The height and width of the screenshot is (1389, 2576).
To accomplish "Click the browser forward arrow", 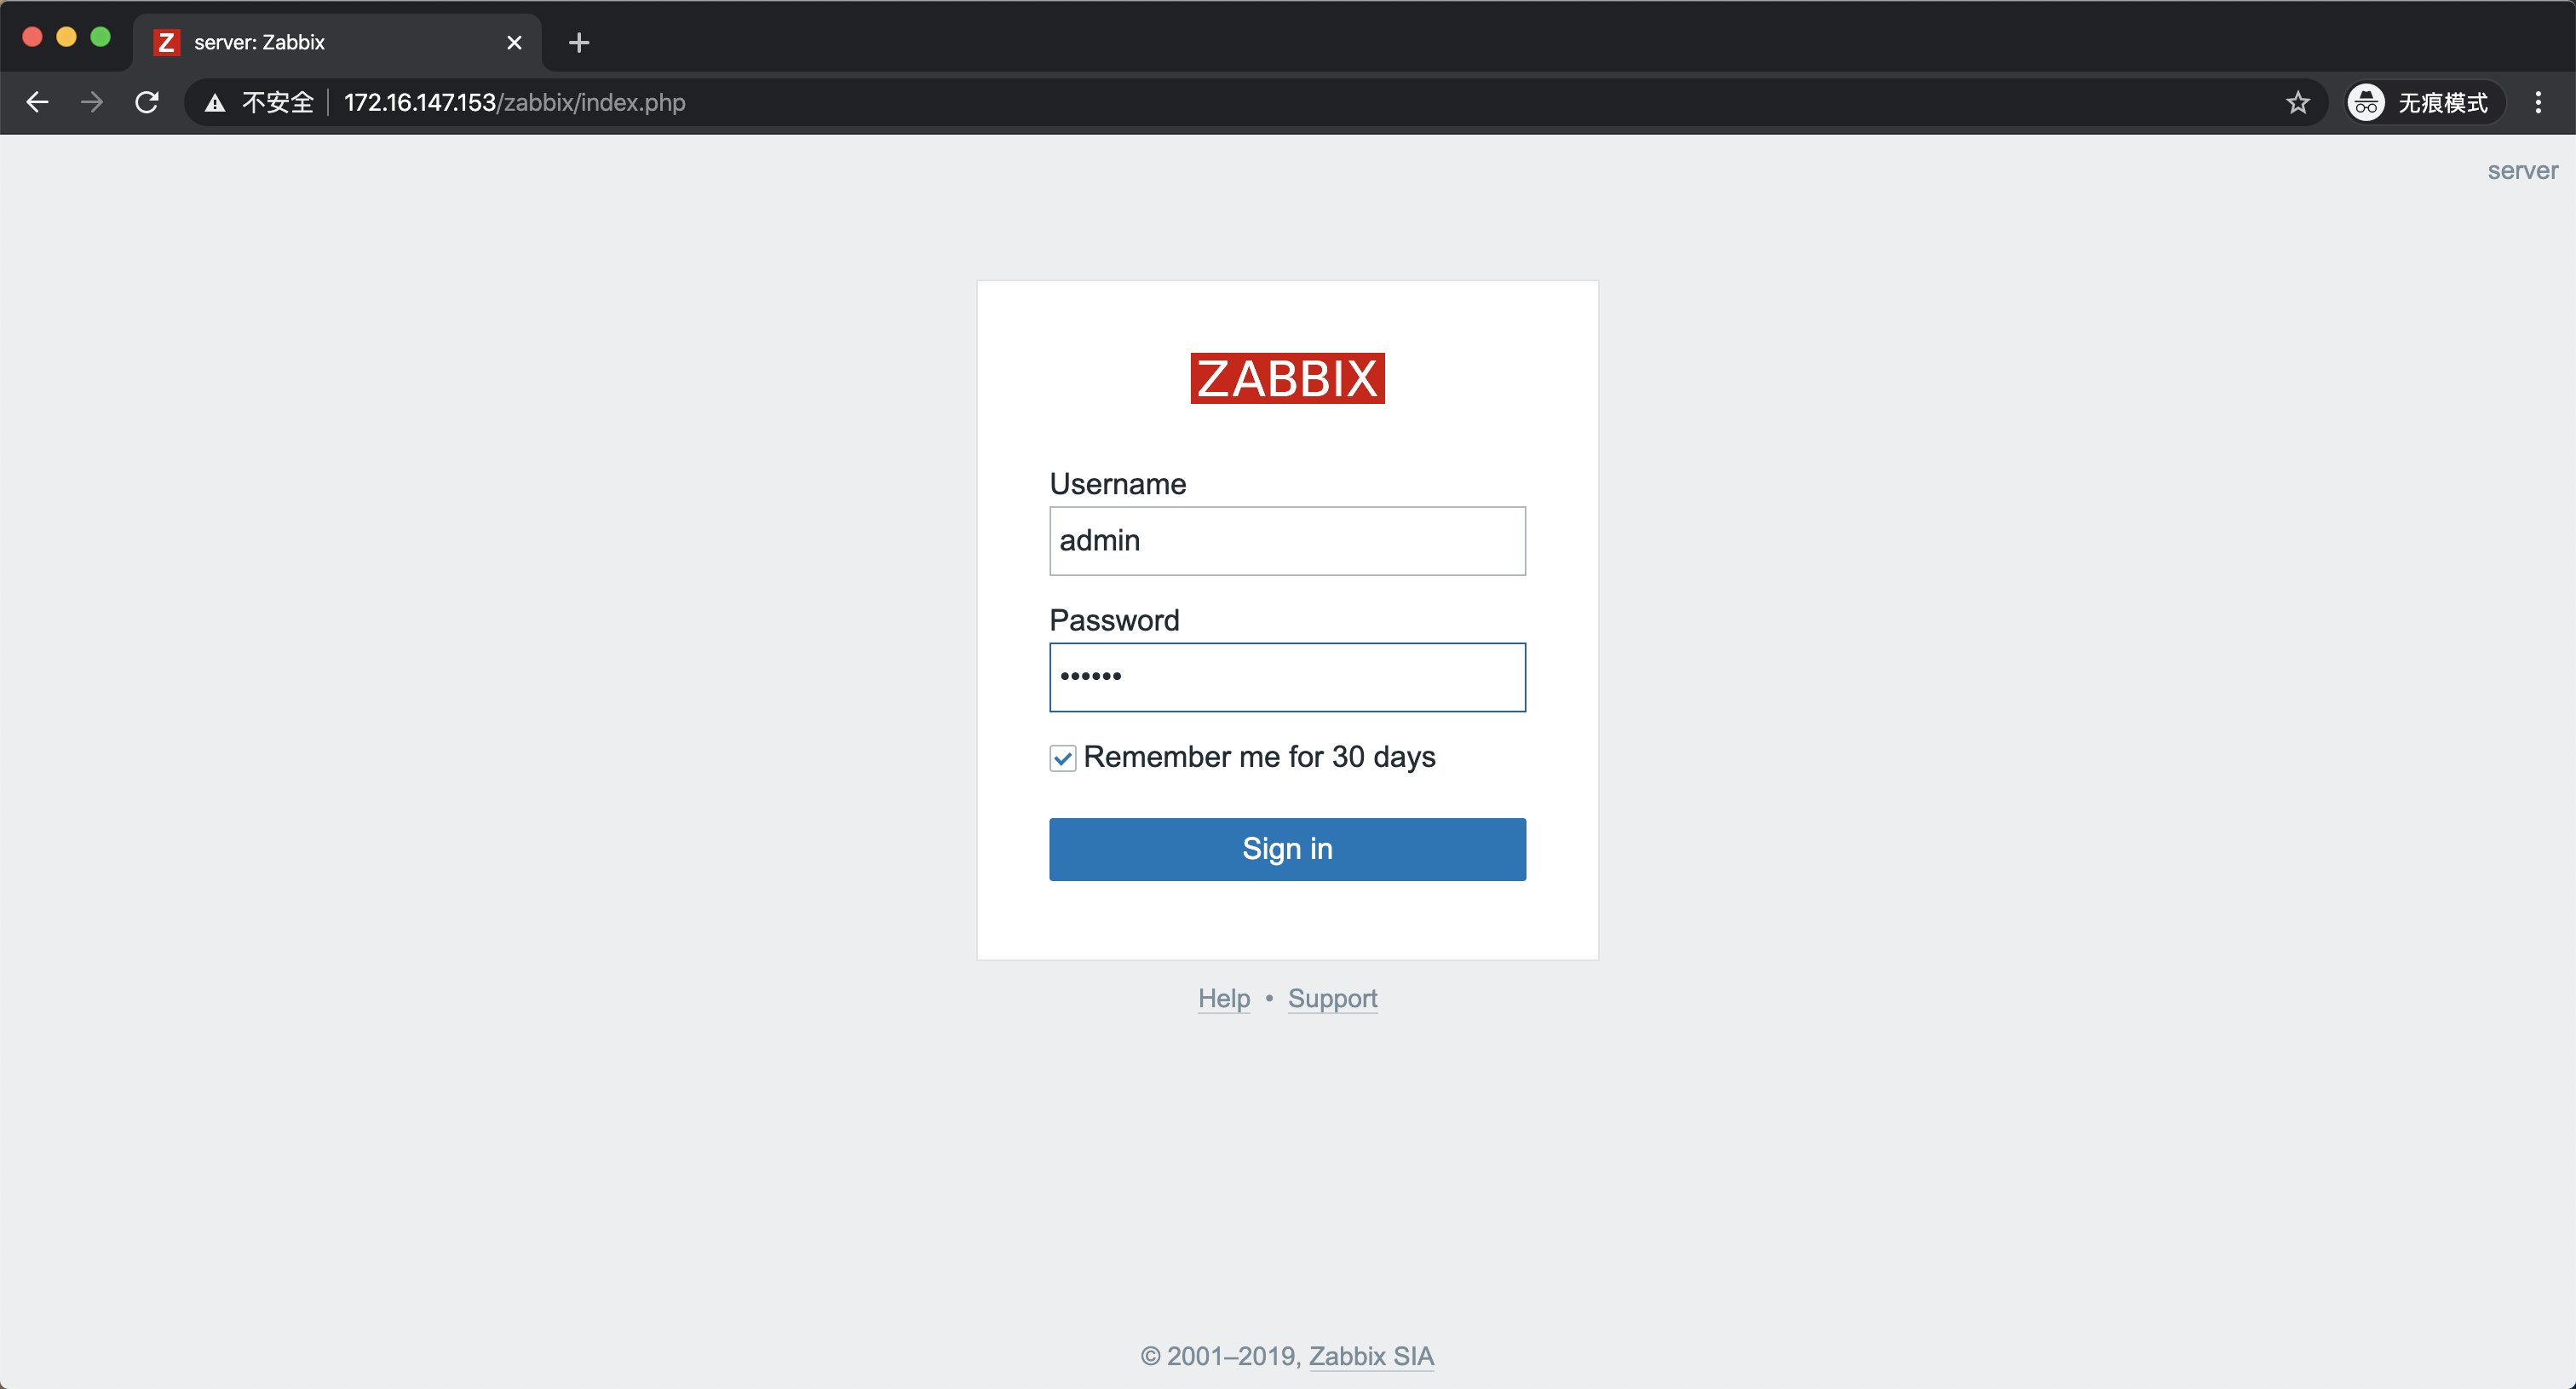I will (92, 102).
